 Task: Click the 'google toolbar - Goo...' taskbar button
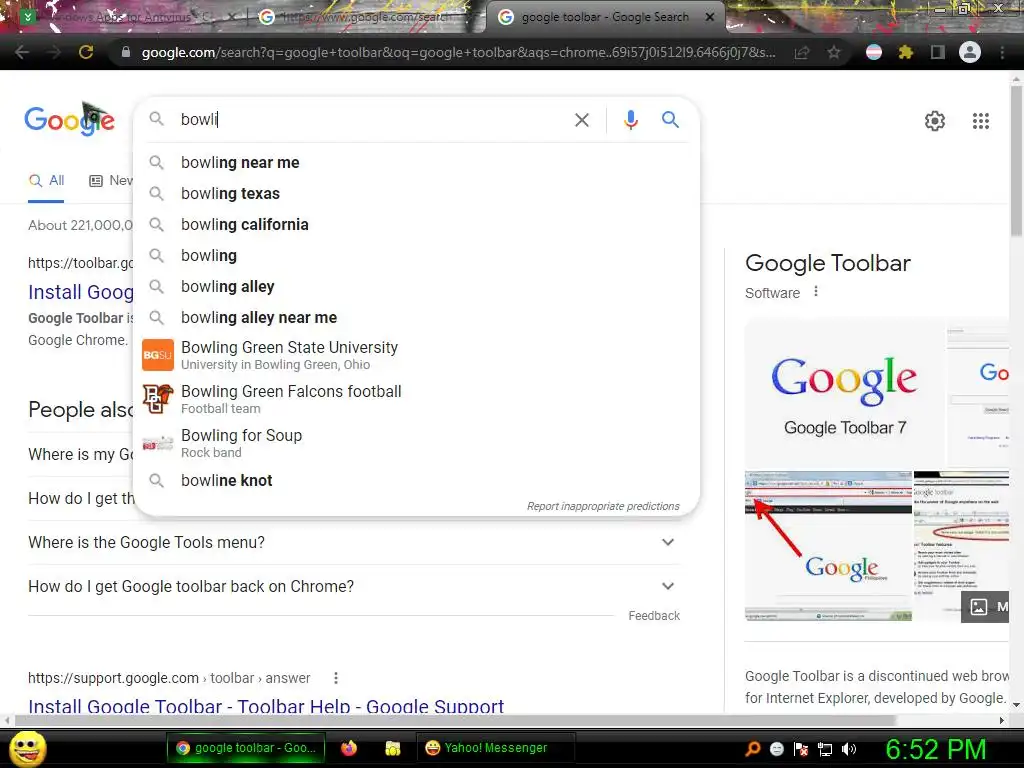tap(245, 748)
